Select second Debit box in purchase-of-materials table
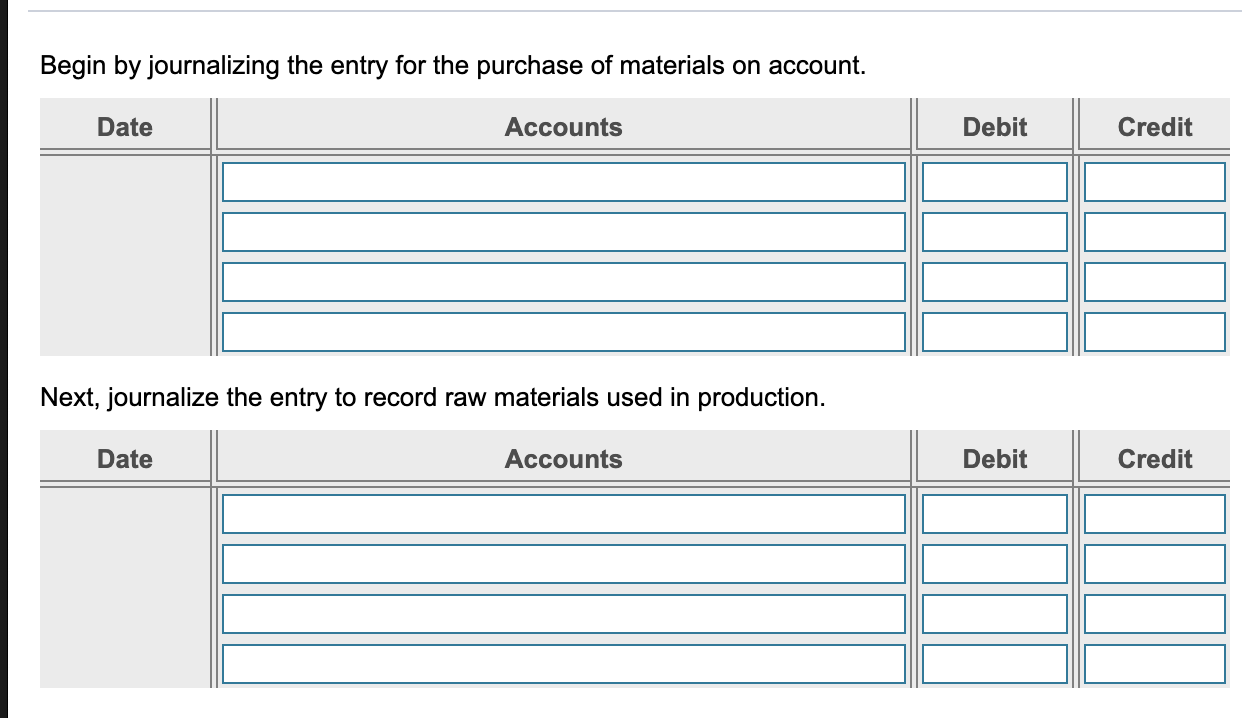This screenshot has width=1248, height=718. (x=995, y=231)
